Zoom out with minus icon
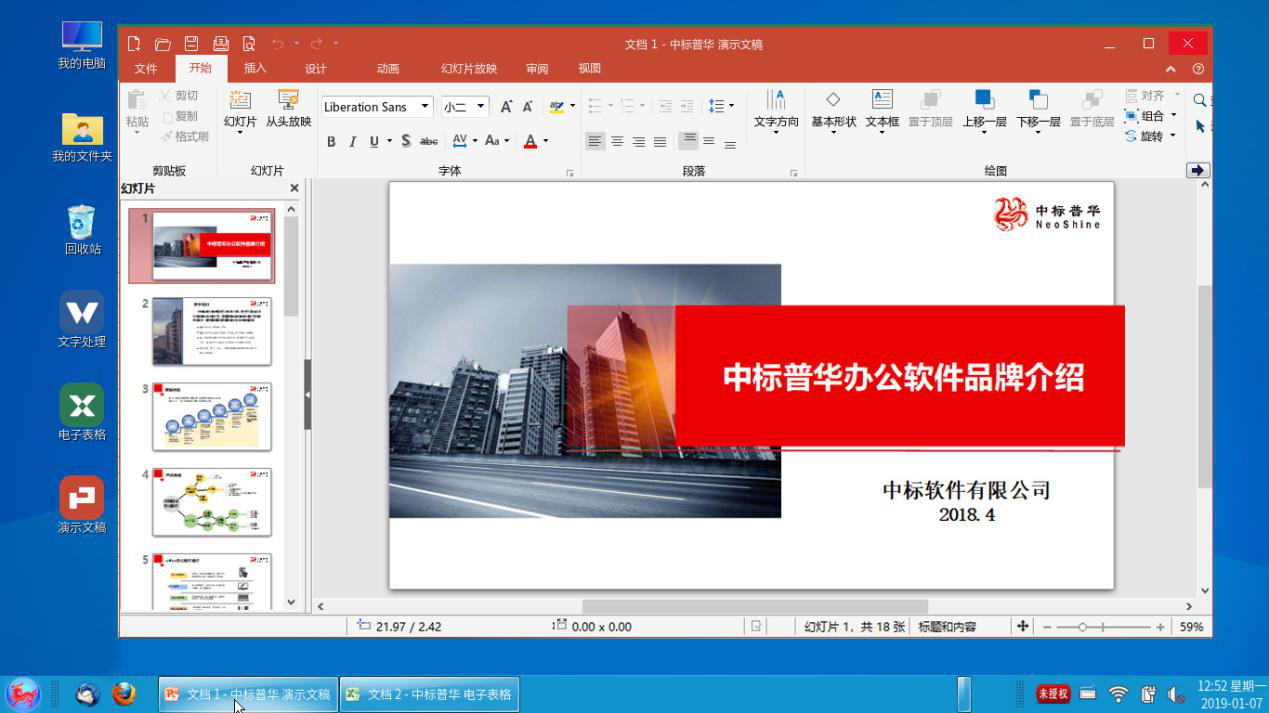The width and height of the screenshot is (1269, 713). tap(1047, 627)
